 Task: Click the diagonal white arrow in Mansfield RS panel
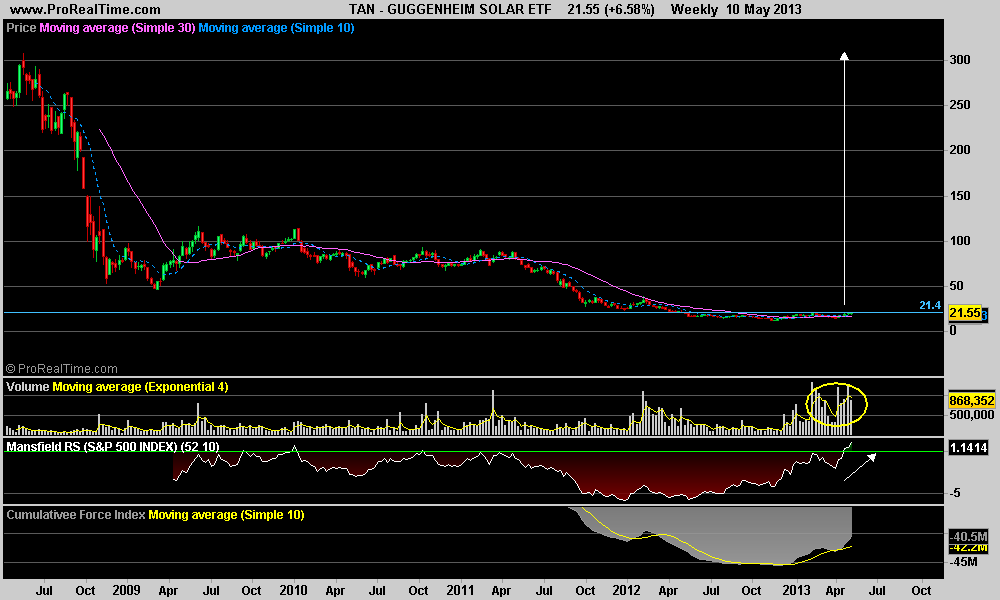click(860, 466)
